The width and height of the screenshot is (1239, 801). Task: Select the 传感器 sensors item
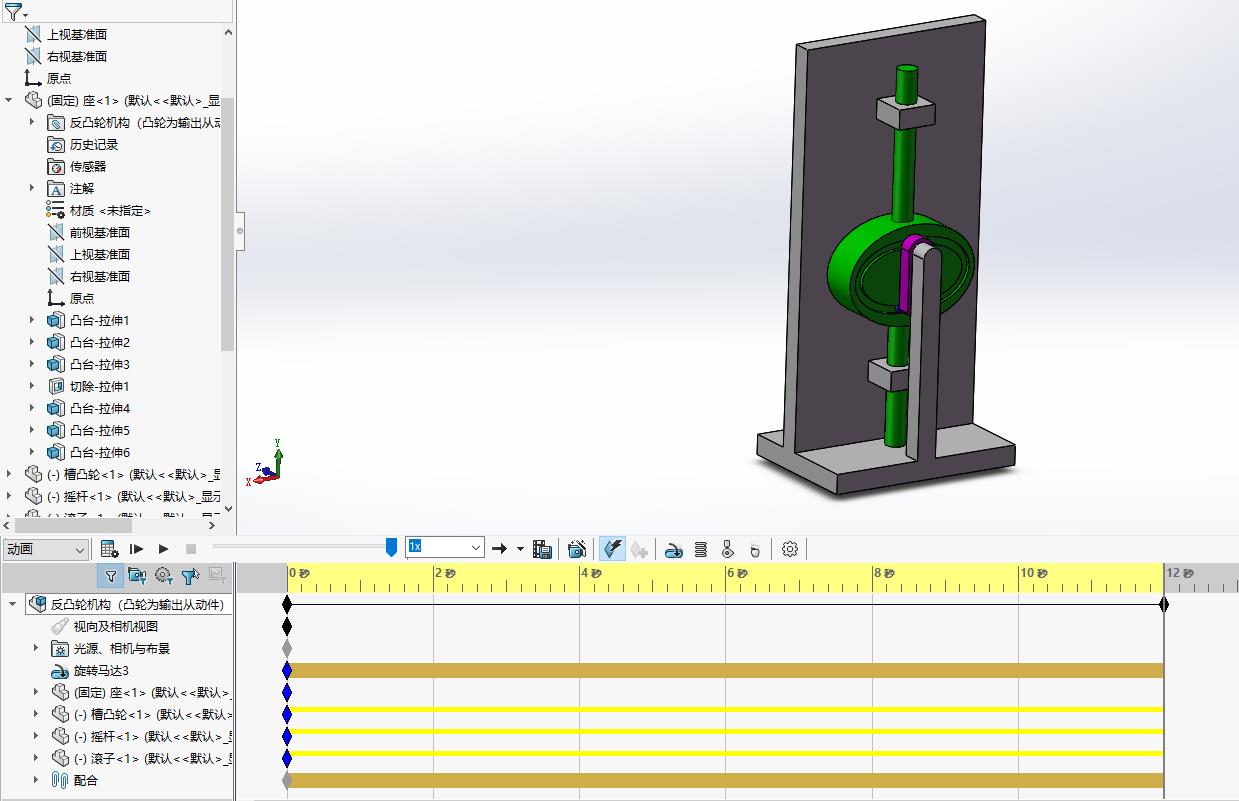pos(88,166)
